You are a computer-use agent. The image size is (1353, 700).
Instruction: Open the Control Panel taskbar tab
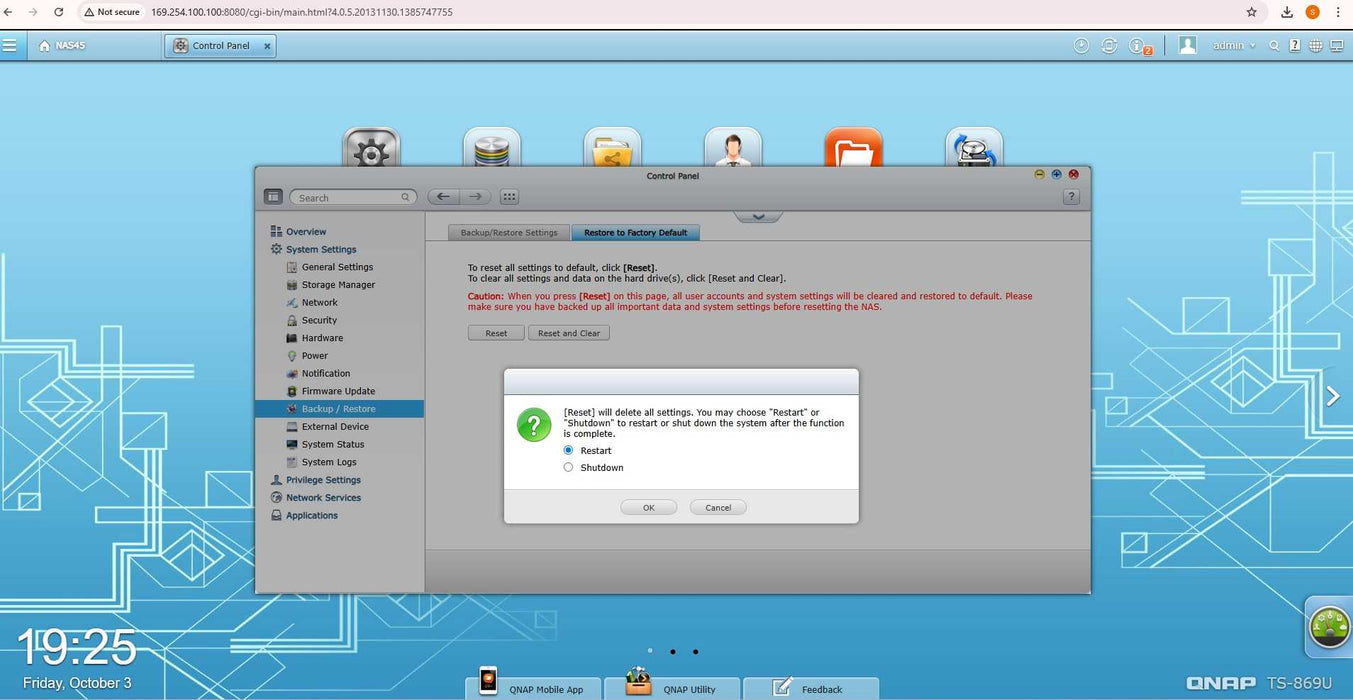(221, 46)
